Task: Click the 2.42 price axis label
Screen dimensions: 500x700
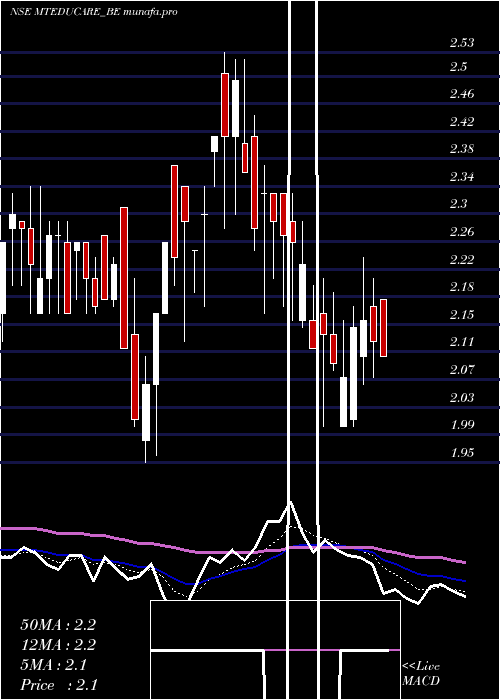Action: pyautogui.click(x=462, y=121)
